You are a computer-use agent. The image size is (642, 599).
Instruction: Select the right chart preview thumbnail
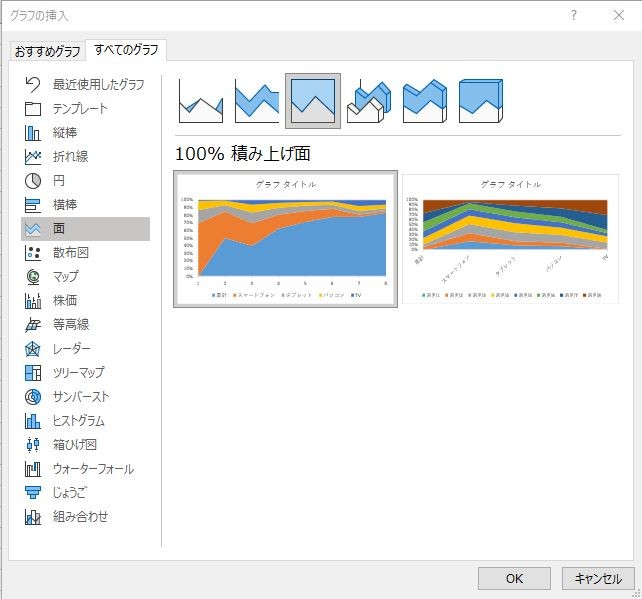pos(510,239)
